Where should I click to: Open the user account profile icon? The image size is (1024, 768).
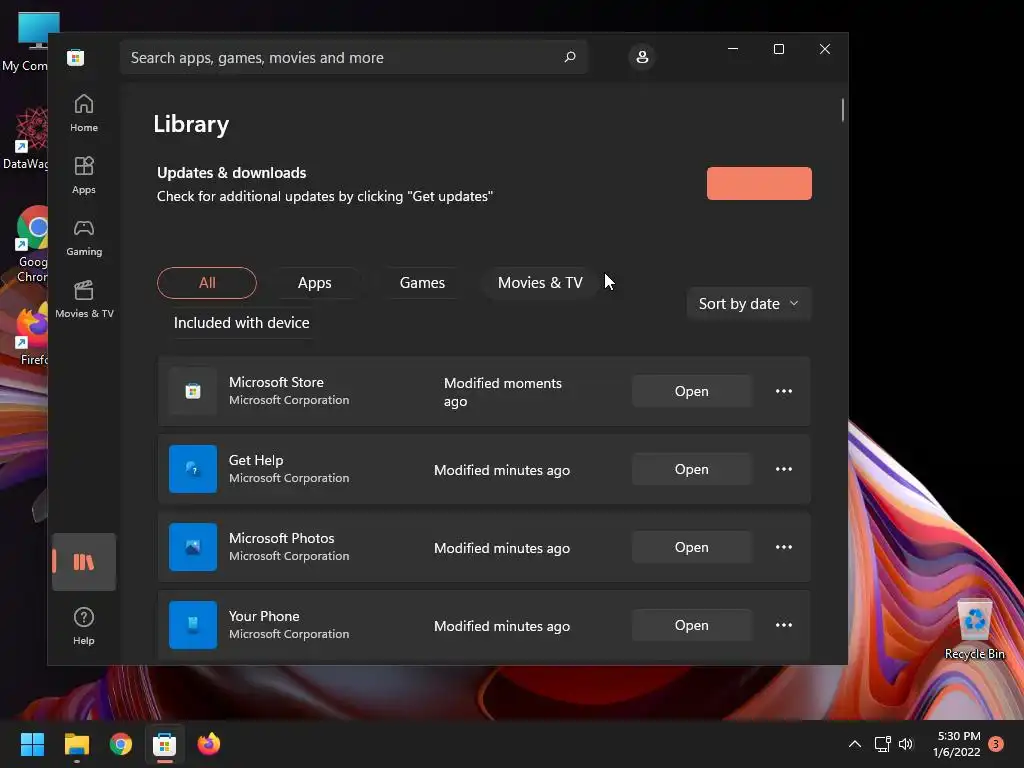[642, 57]
